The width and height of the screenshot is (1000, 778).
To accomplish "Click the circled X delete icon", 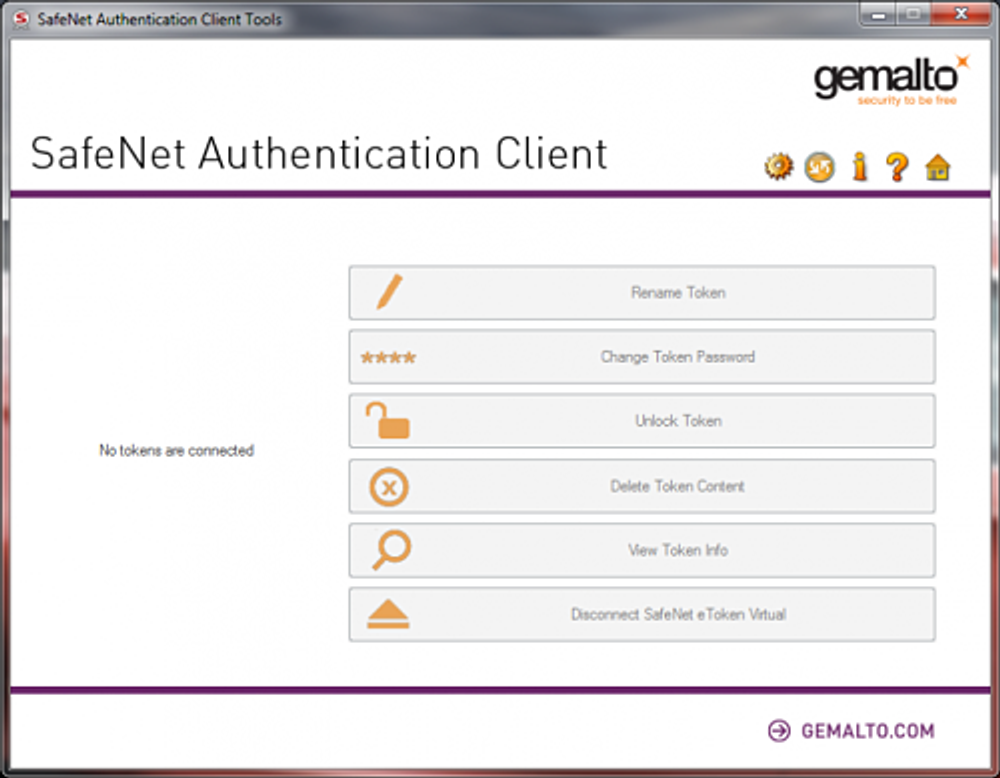I will tap(389, 487).
